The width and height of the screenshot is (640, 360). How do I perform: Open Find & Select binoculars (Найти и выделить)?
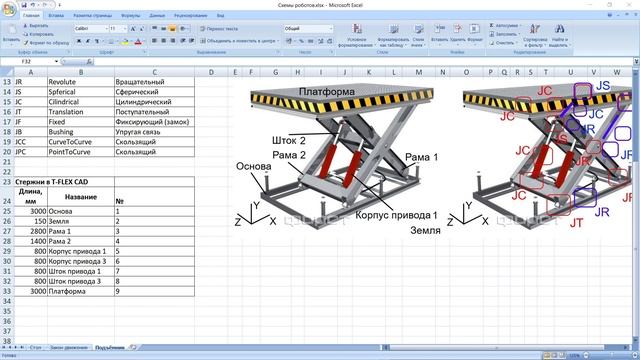click(560, 35)
